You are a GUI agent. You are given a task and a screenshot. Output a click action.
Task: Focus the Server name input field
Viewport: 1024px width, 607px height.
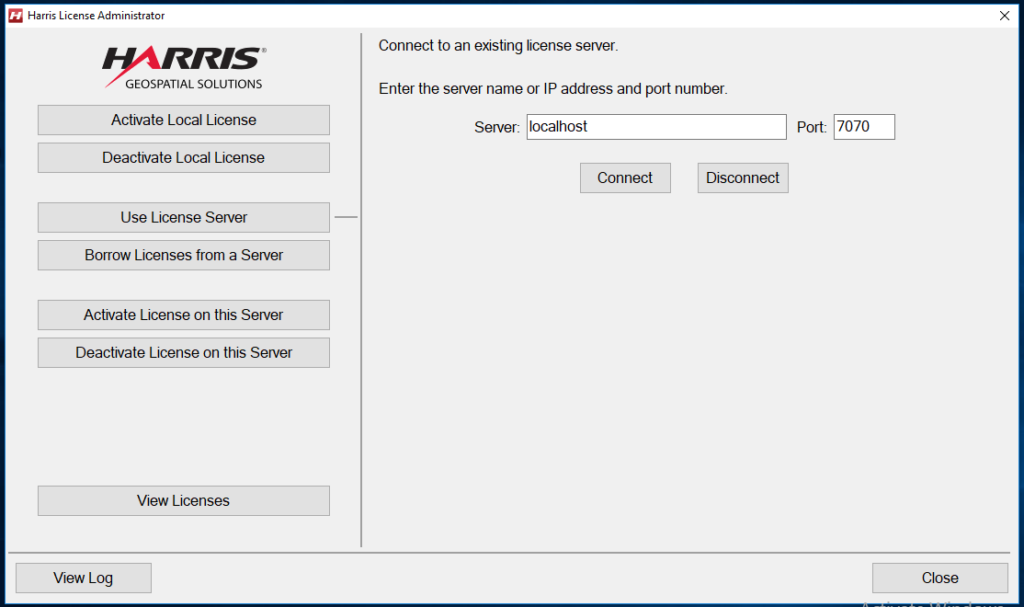pyautogui.click(x=656, y=127)
